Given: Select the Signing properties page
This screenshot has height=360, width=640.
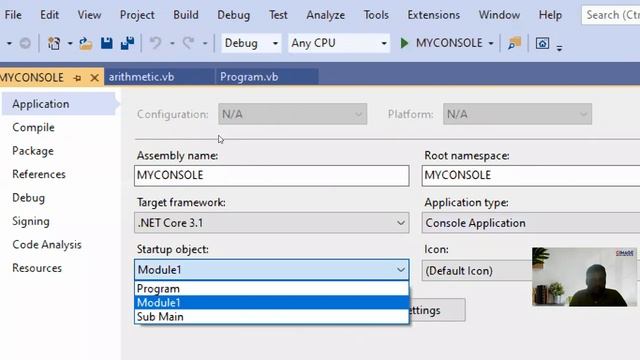Looking at the screenshot, I should tap(31, 221).
